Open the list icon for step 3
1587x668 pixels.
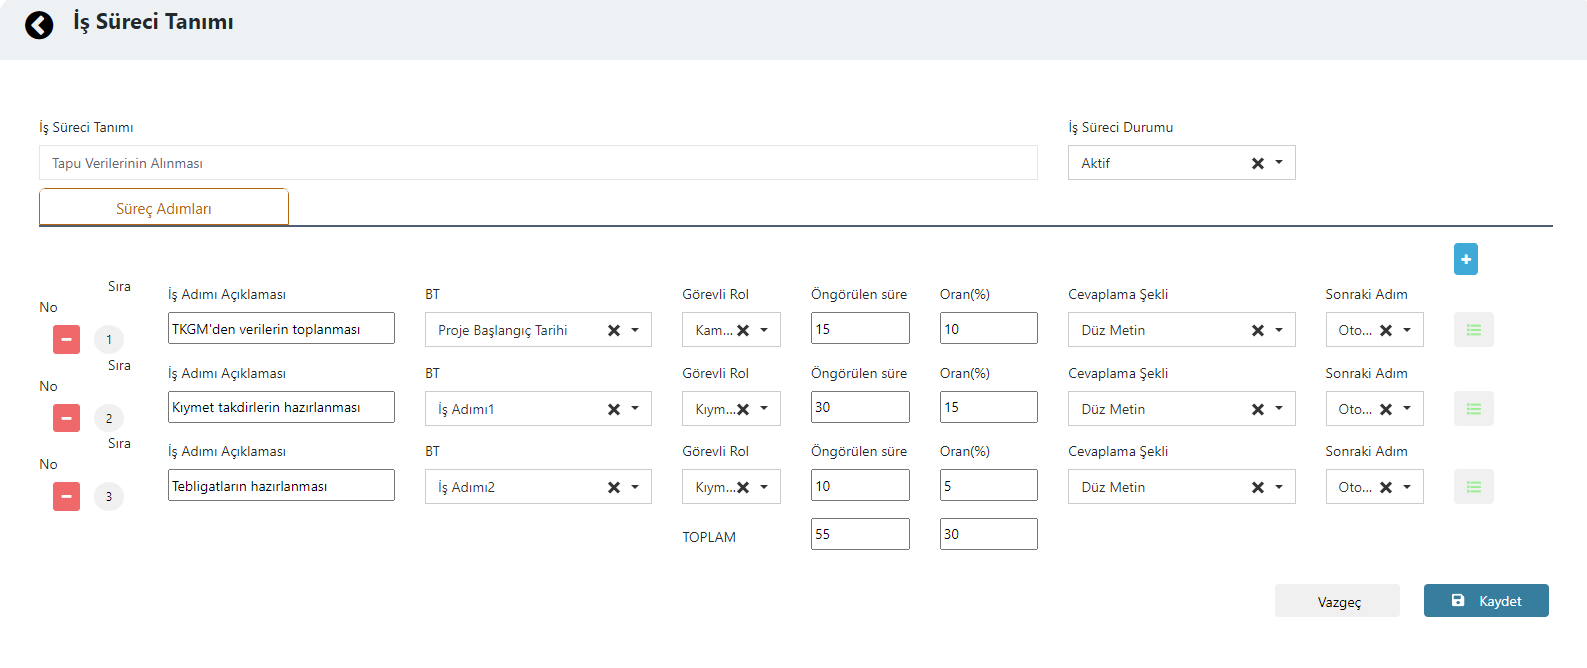pyautogui.click(x=1473, y=487)
